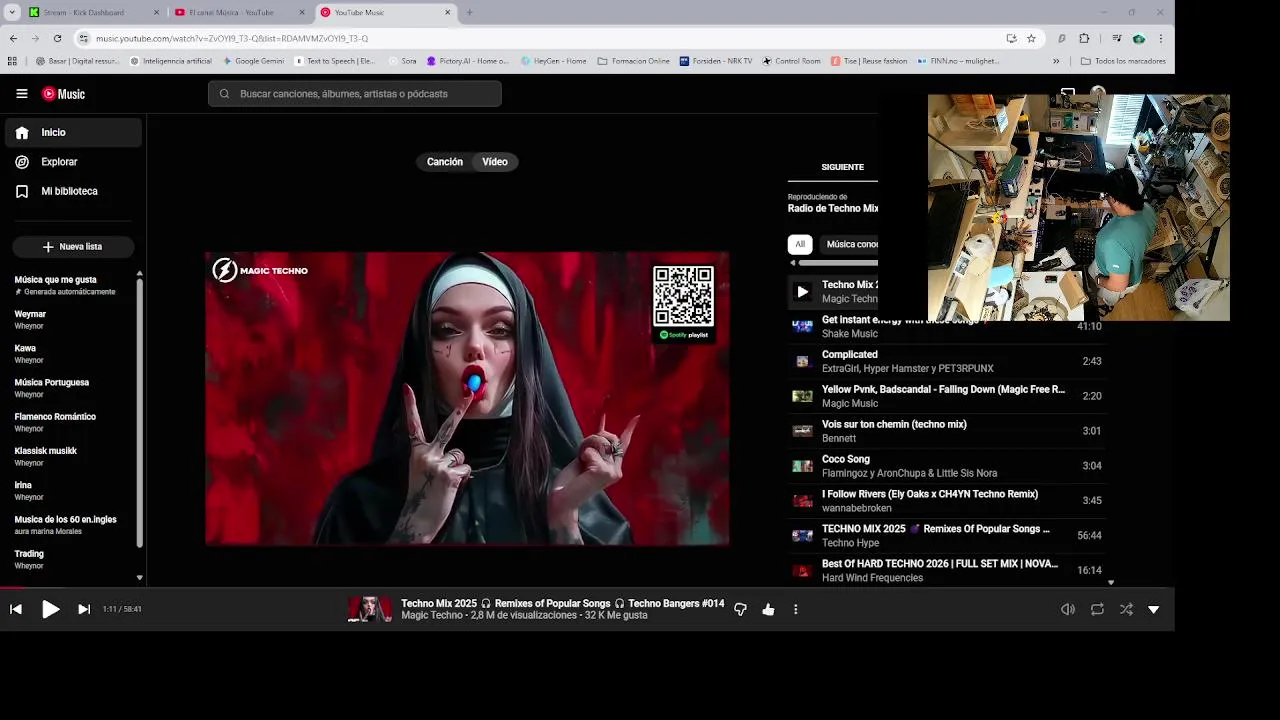The image size is (1280, 720).
Task: Dislike the current song
Action: point(740,609)
